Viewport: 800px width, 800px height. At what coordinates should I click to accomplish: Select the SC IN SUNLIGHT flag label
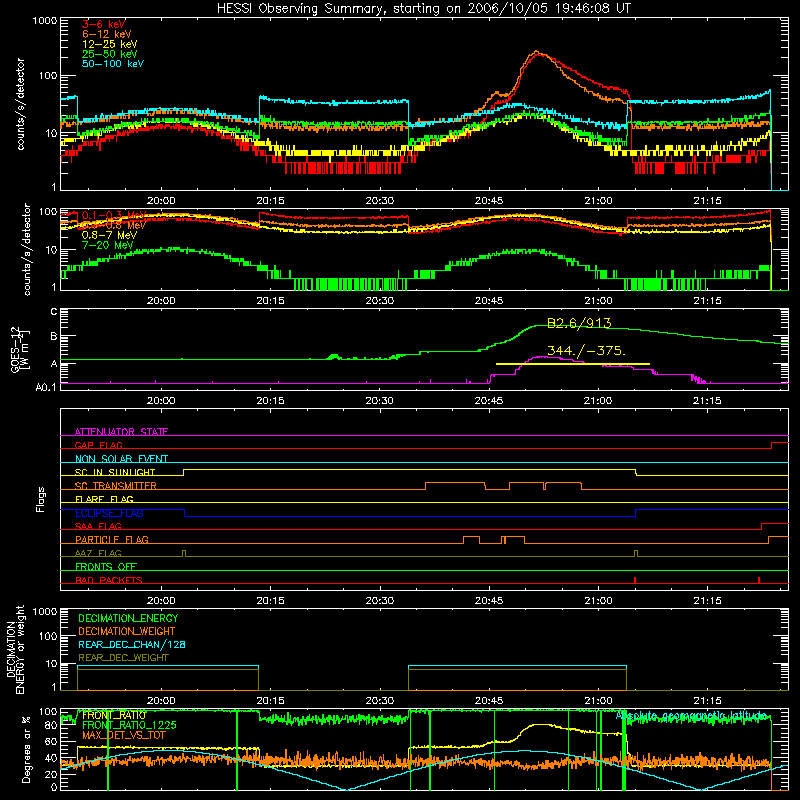(x=115, y=472)
